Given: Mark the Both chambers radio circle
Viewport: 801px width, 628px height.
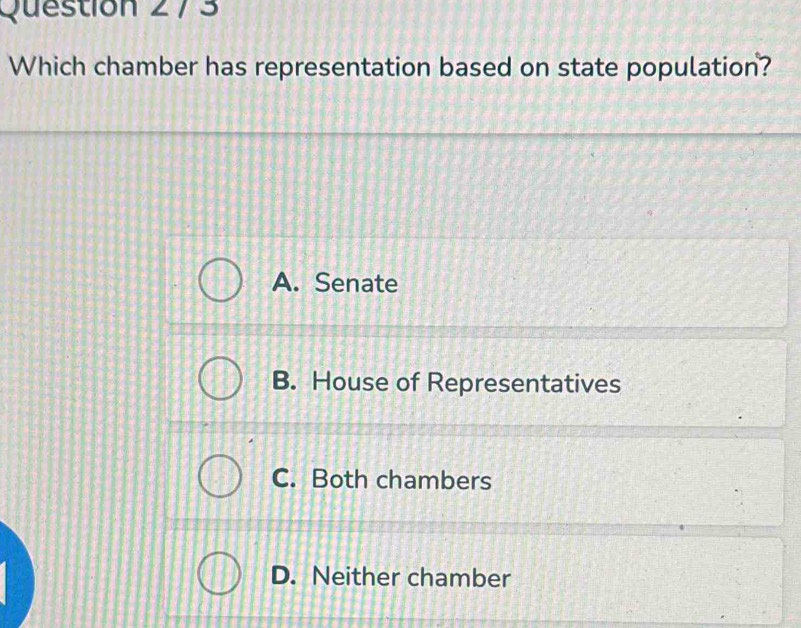Looking at the screenshot, I should (x=221, y=480).
